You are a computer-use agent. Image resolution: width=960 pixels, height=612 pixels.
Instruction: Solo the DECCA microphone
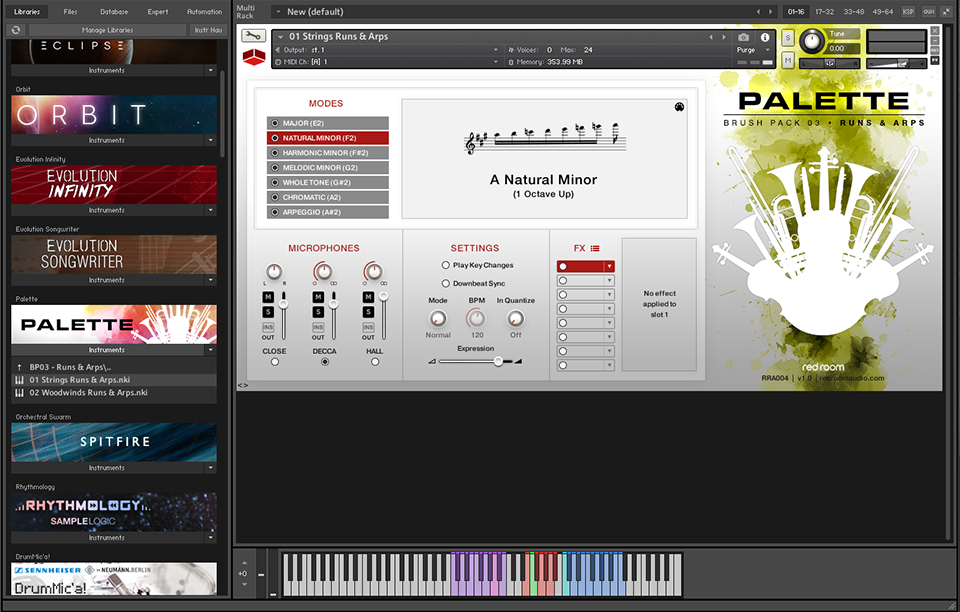tap(318, 312)
